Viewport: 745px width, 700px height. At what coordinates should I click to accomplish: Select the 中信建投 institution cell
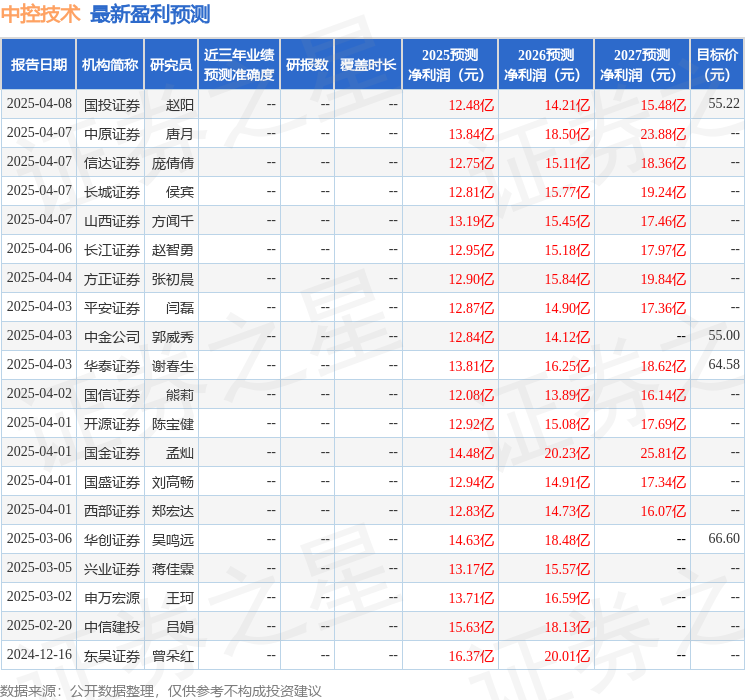tap(112, 627)
